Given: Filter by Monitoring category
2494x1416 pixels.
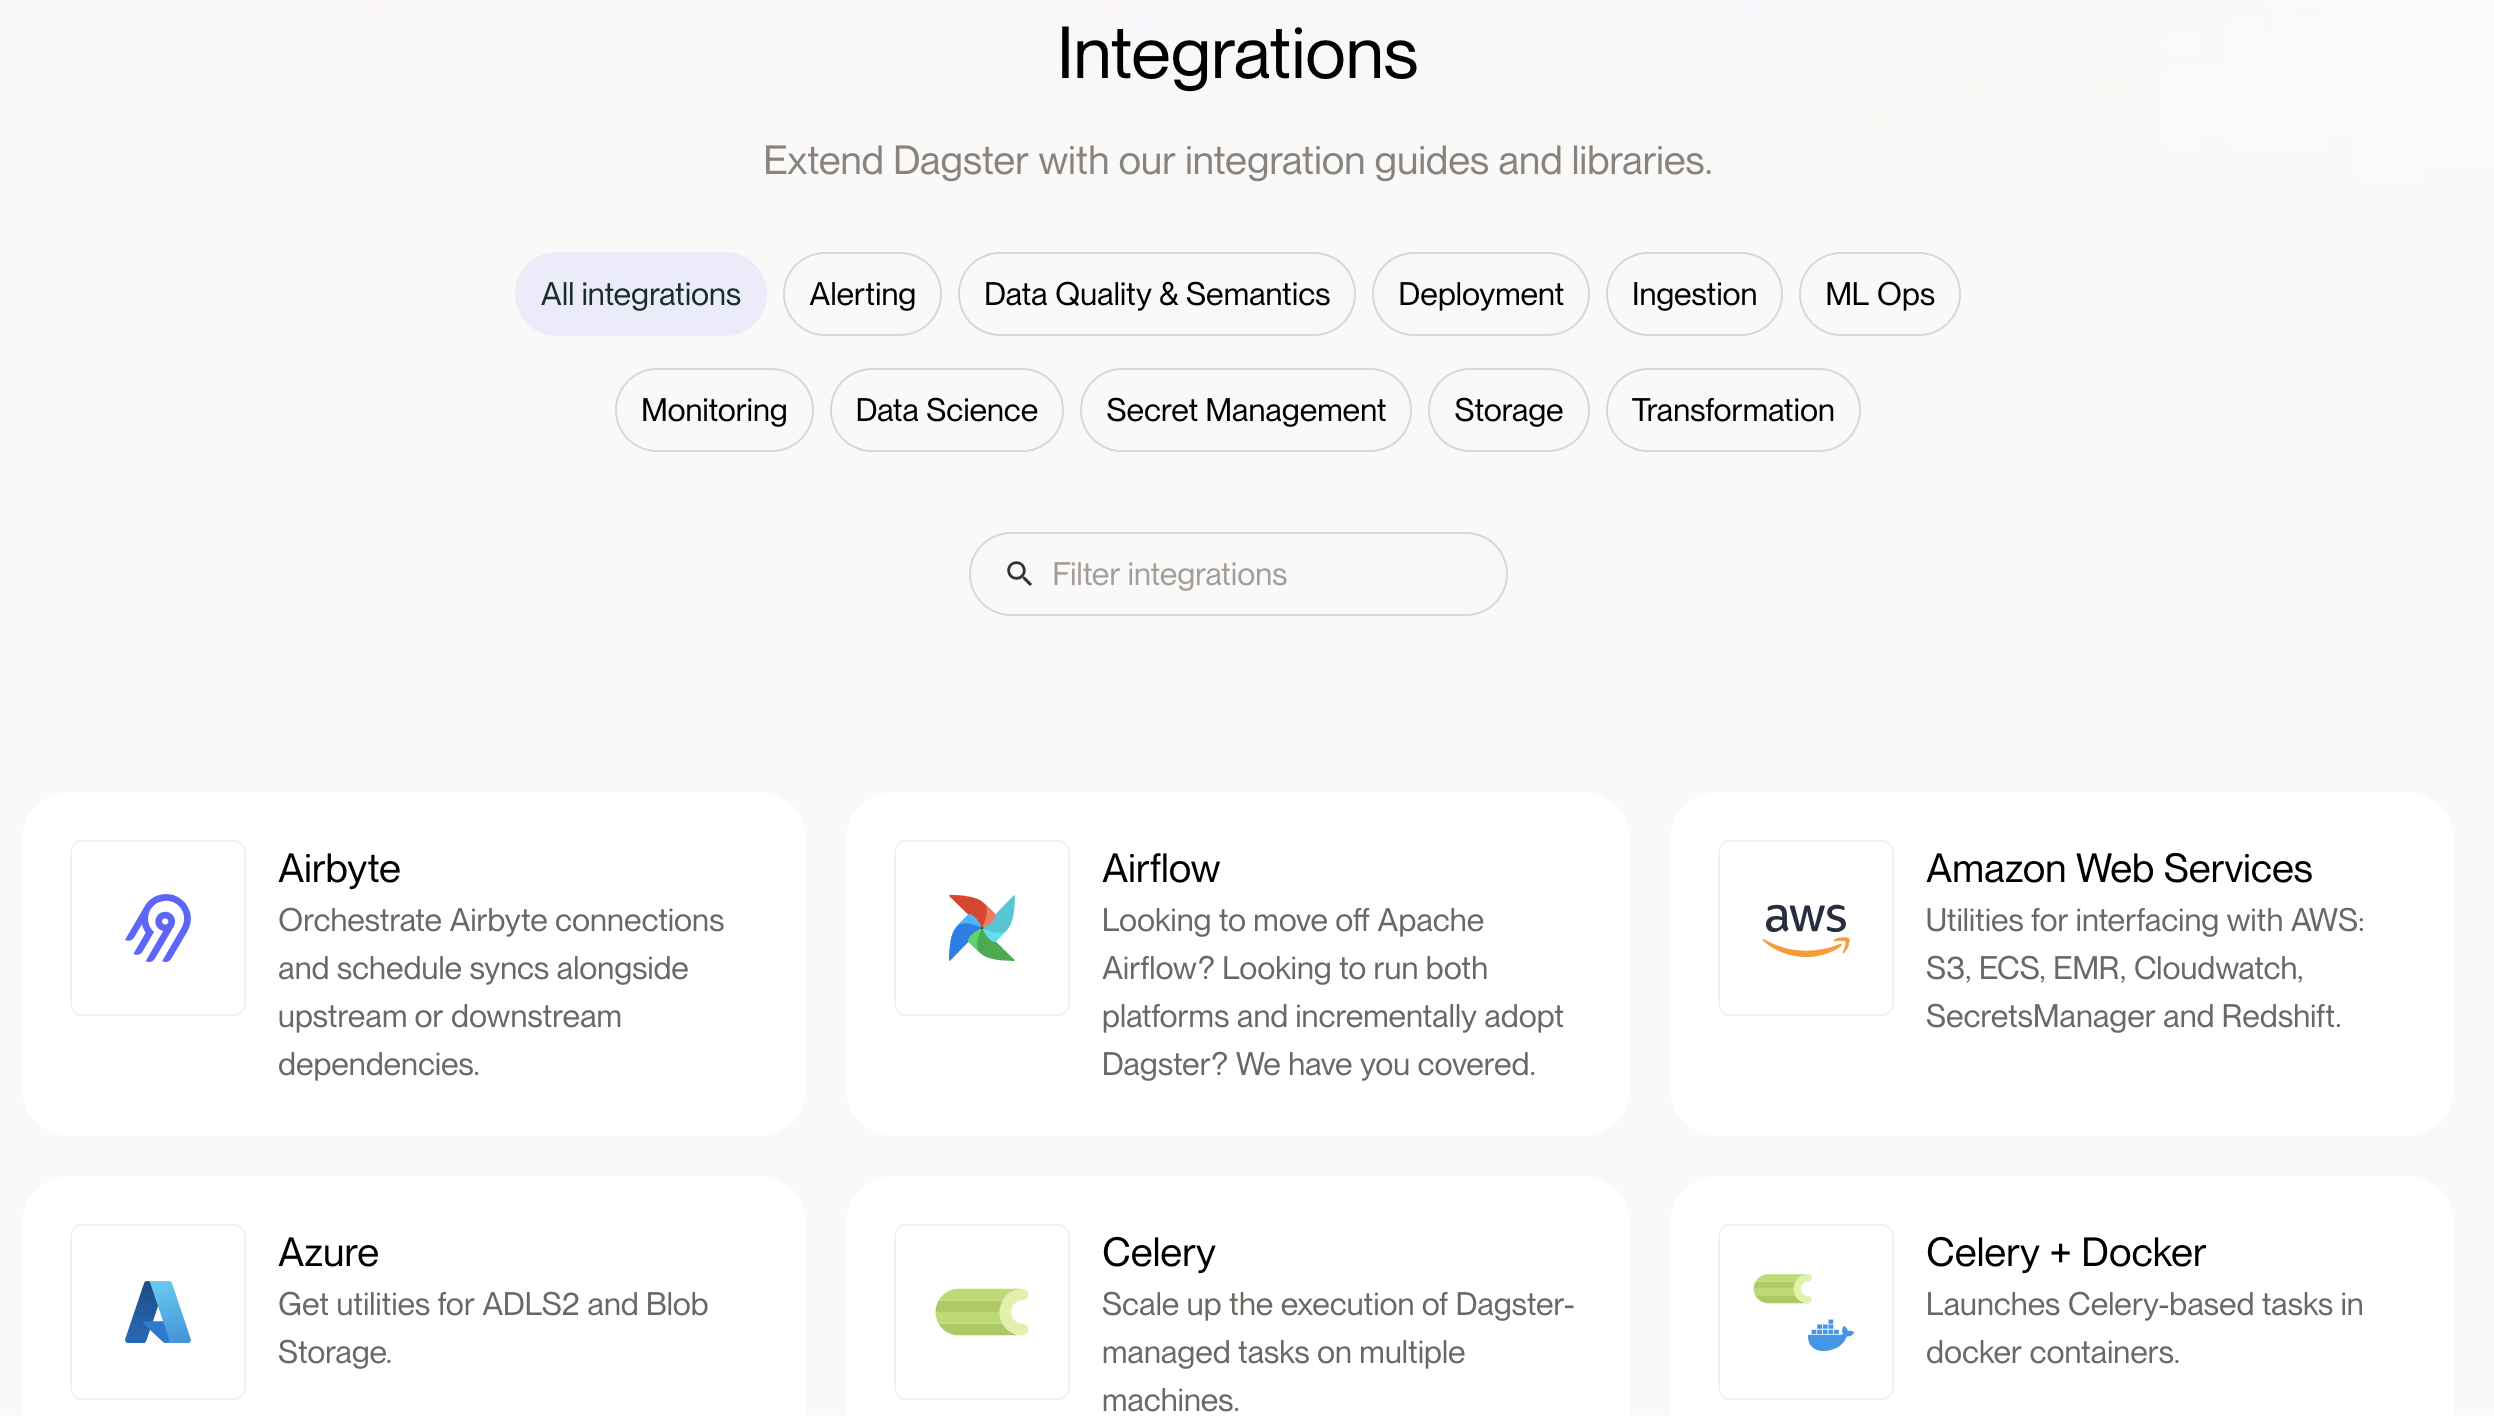Looking at the screenshot, I should 714,410.
